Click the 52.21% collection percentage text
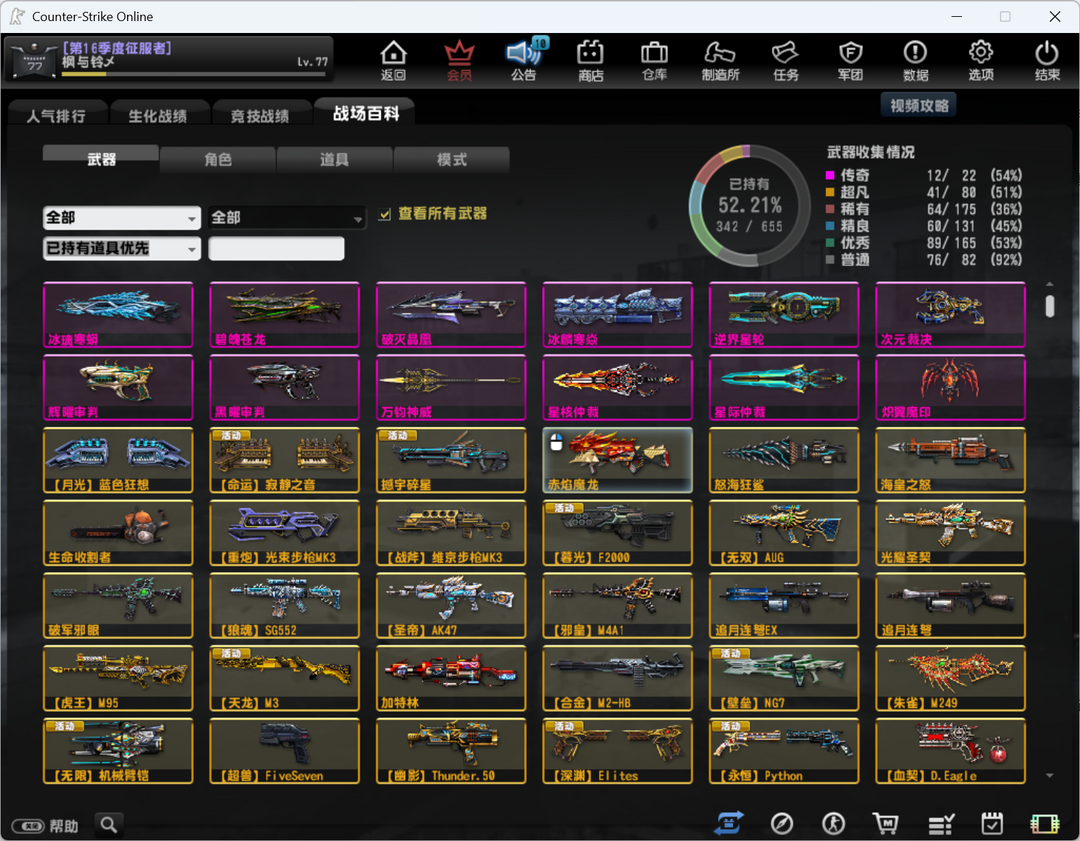 click(749, 205)
